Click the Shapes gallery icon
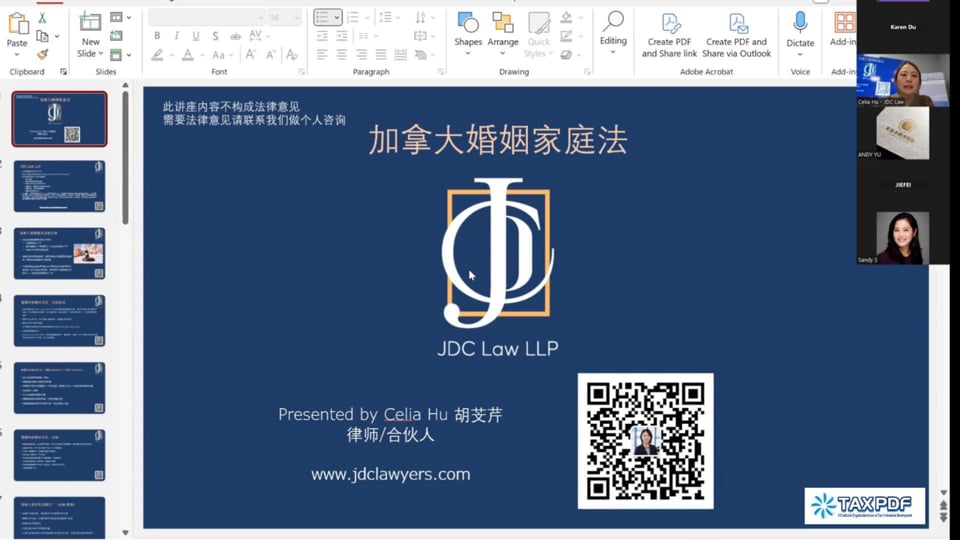Image resolution: width=960 pixels, height=540 pixels. (468, 23)
